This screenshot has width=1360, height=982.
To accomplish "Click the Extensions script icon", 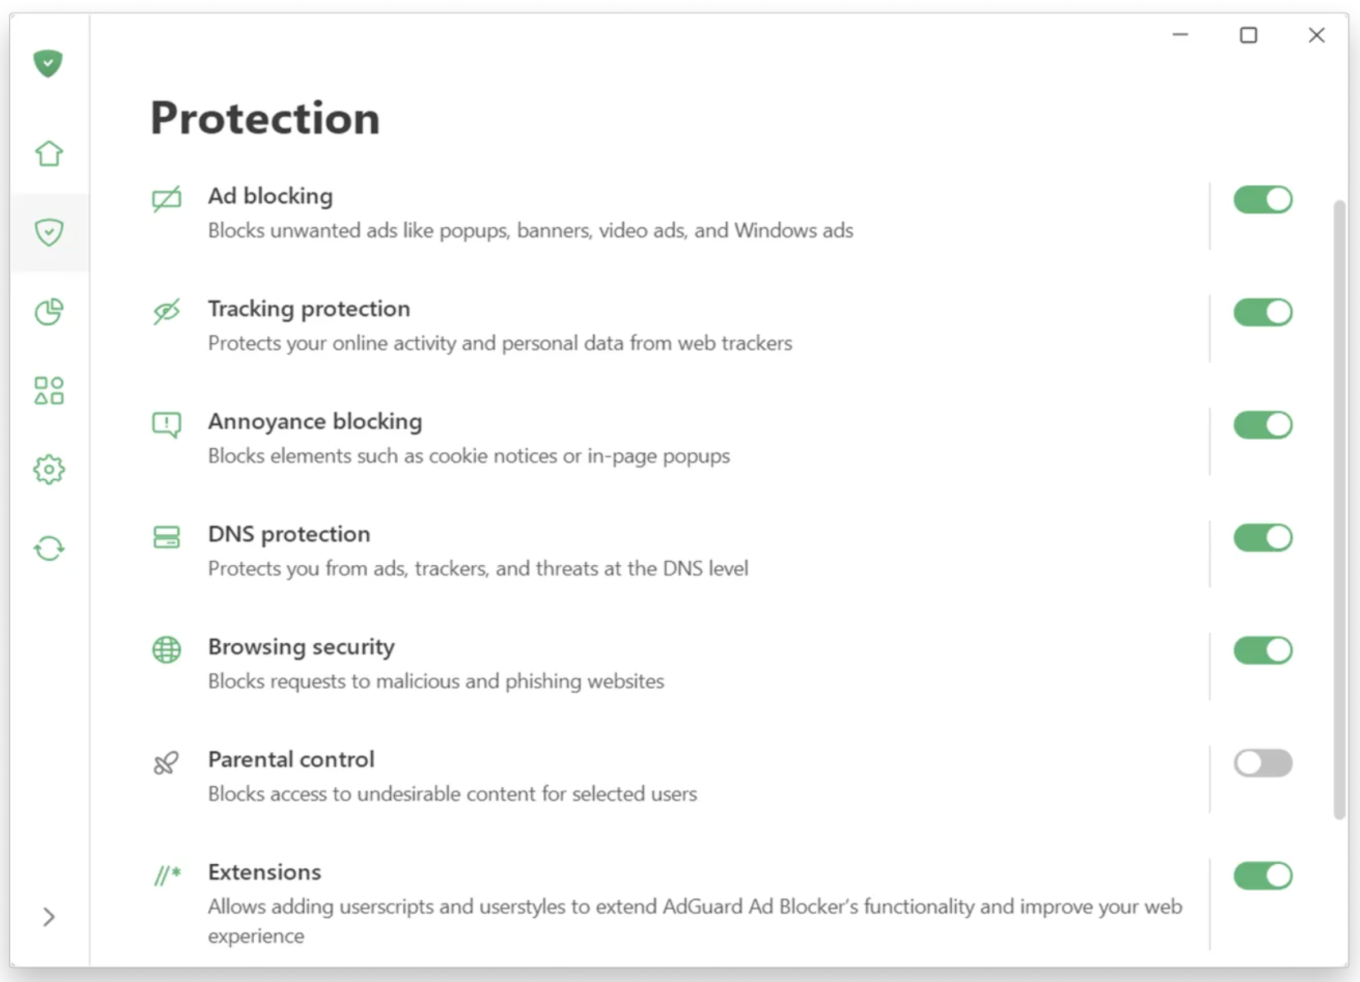I will tap(167, 876).
